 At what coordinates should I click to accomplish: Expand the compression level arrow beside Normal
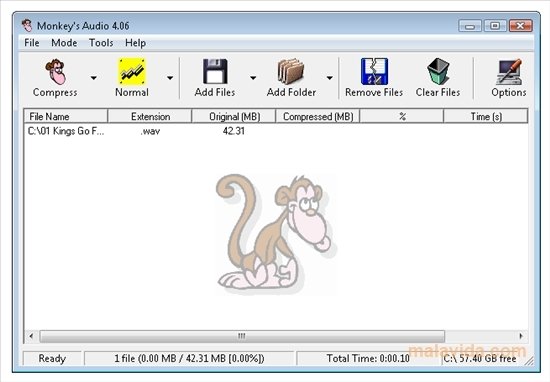170,78
